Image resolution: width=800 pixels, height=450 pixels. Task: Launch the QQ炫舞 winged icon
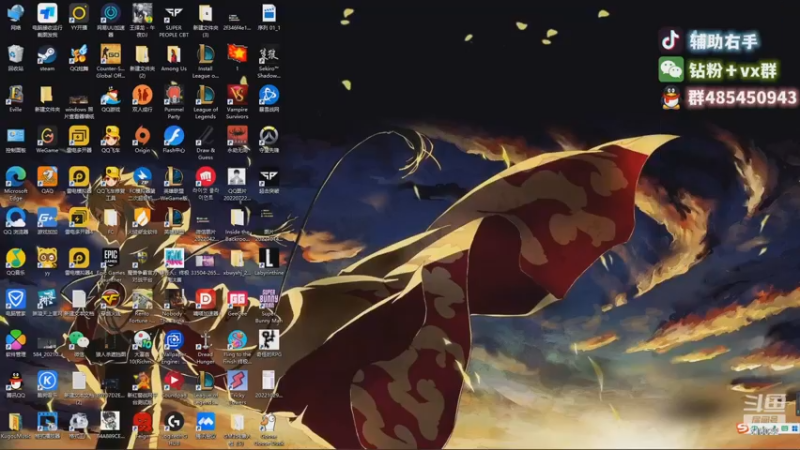pos(79,55)
